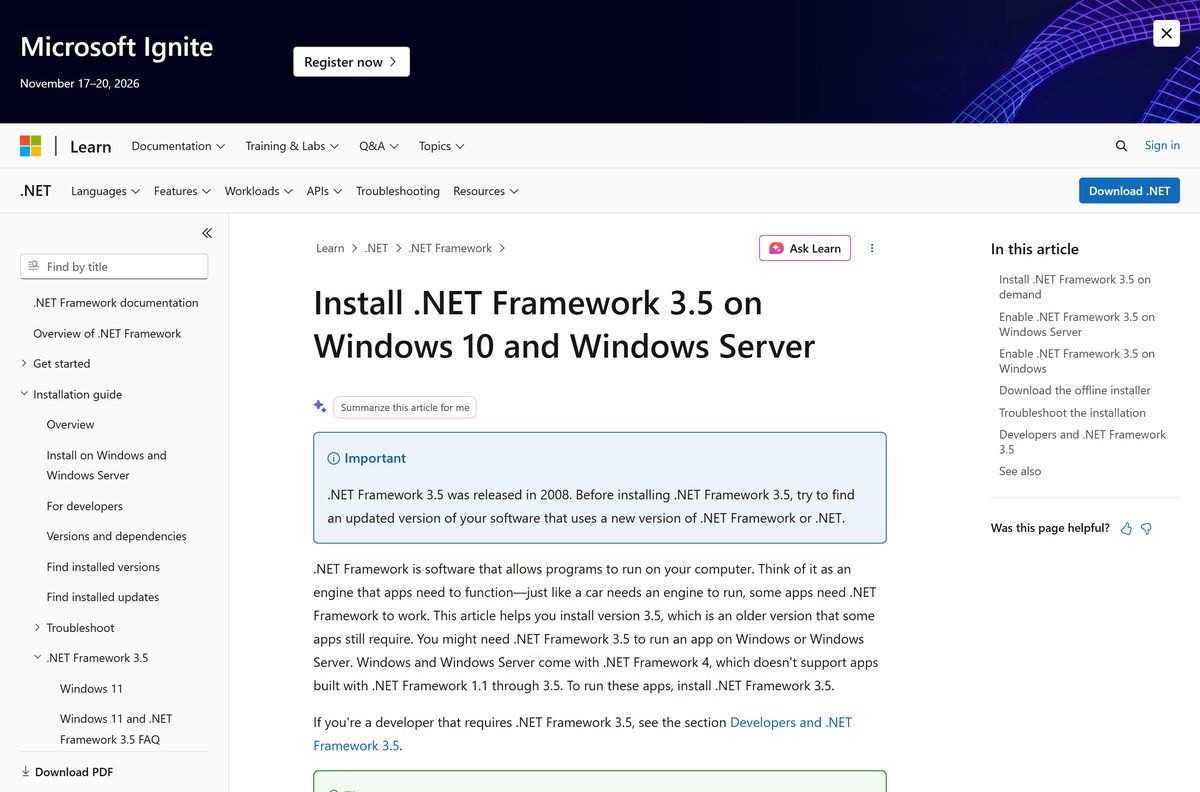Open the For developers sidebar item

(x=85, y=506)
